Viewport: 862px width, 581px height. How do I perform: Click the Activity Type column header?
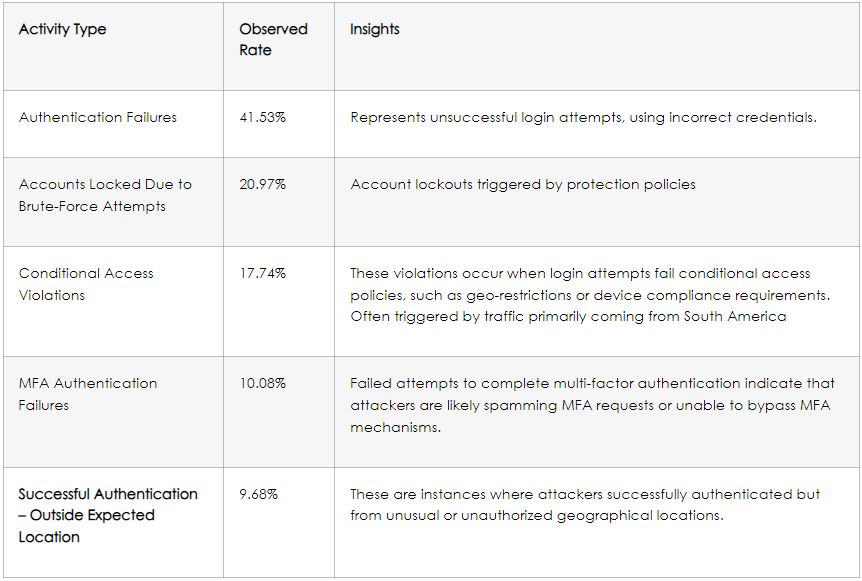pos(62,29)
